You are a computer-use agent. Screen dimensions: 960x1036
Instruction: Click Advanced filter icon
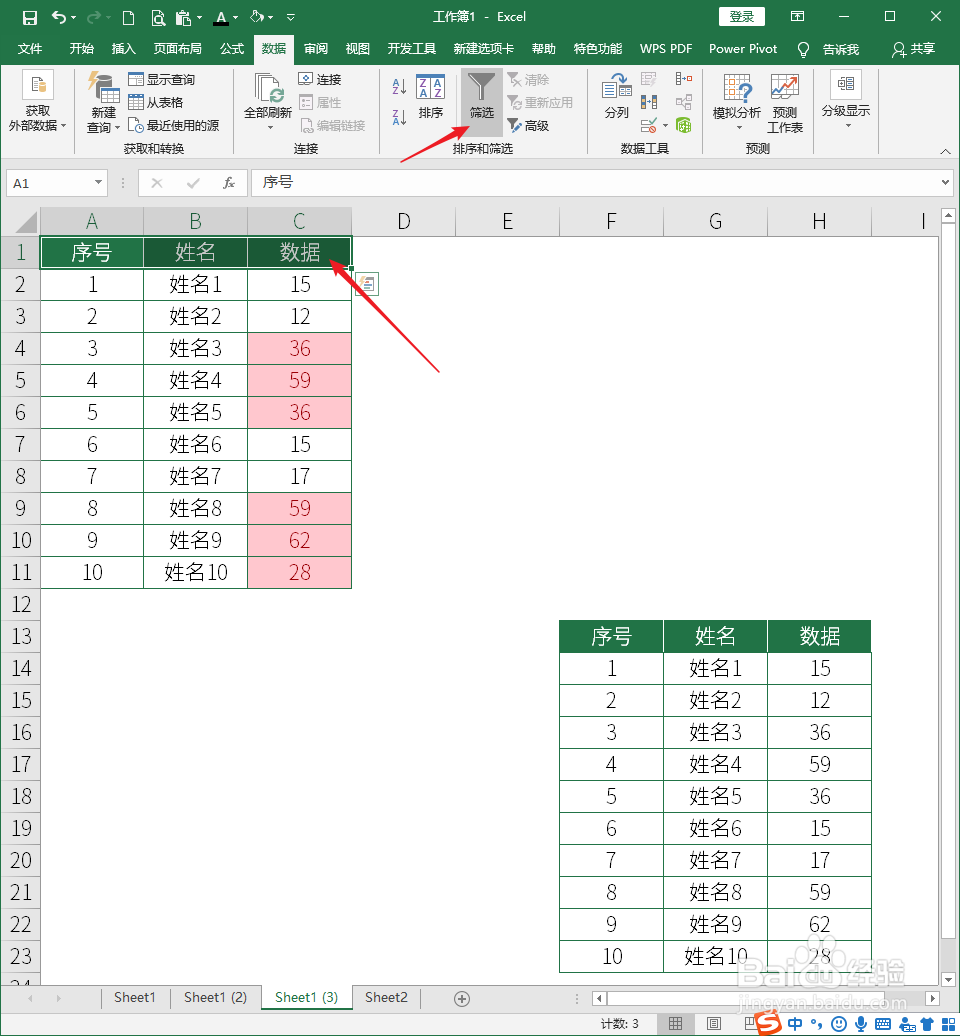tap(515, 125)
